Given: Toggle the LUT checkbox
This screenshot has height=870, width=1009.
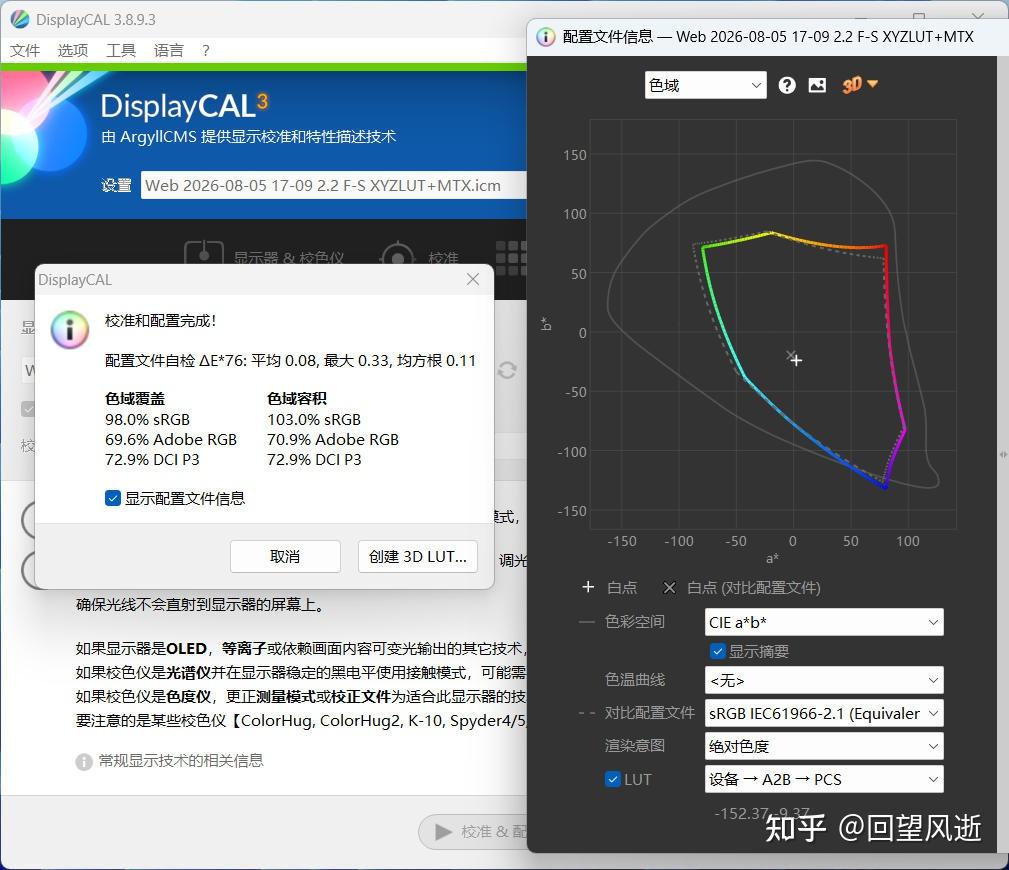Looking at the screenshot, I should [613, 779].
